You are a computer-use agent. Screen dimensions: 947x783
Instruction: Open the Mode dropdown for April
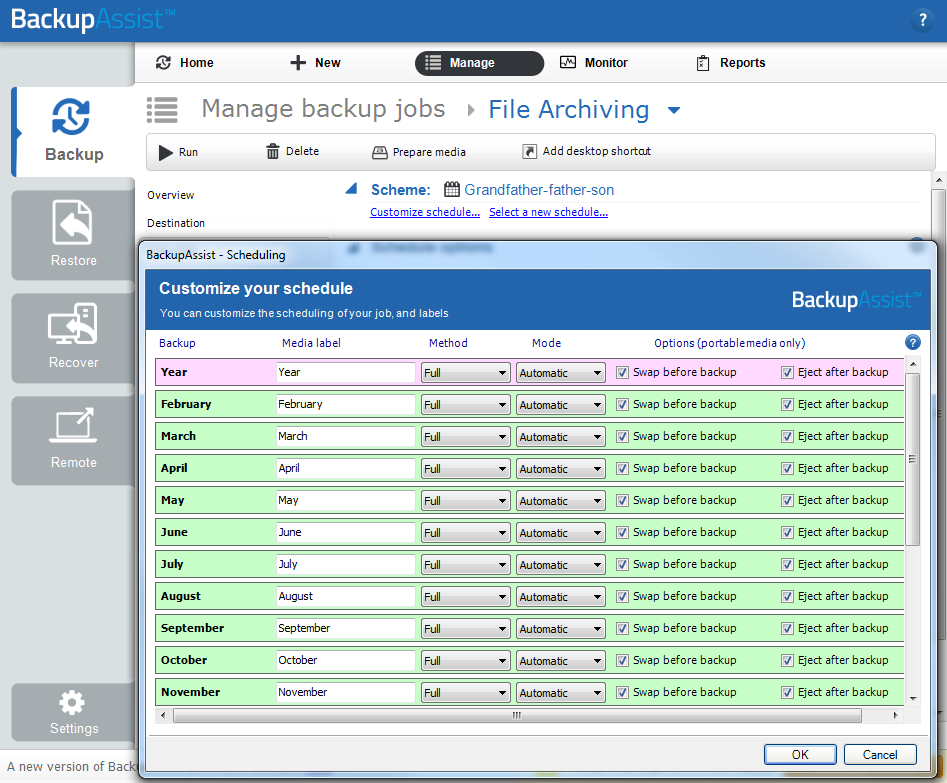tap(560, 469)
